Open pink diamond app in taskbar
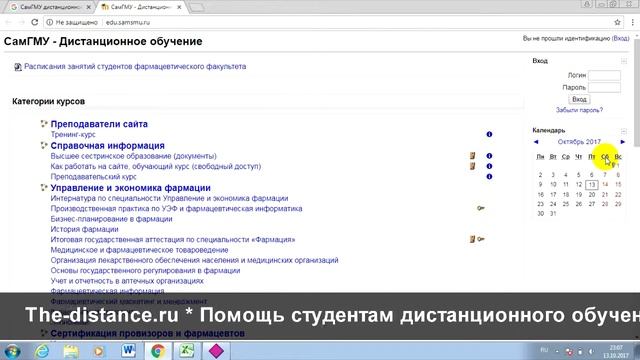640x360 pixels. click(x=216, y=351)
